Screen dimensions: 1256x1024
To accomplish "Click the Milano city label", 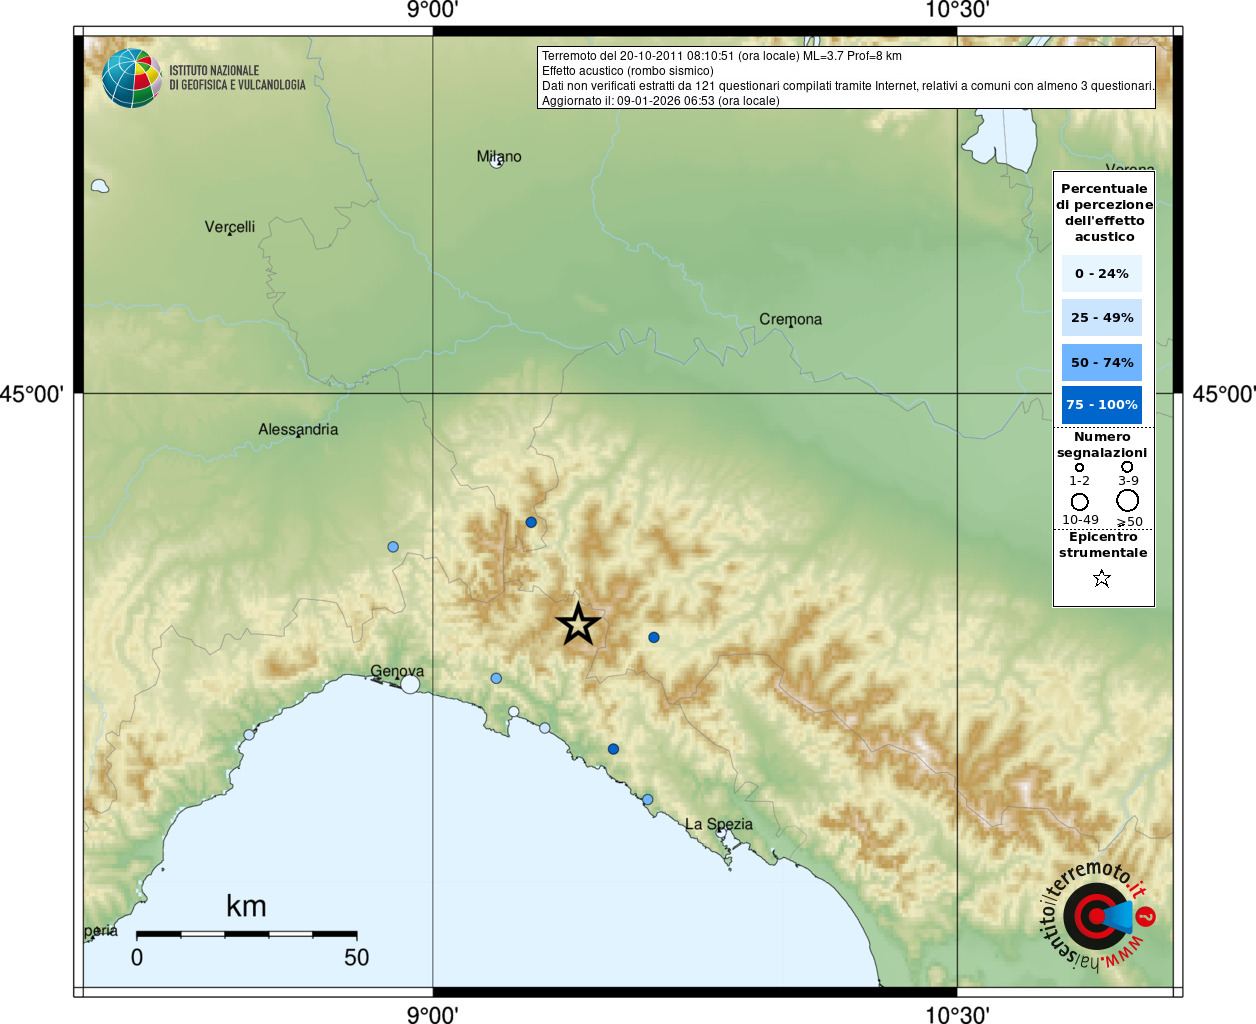I will coord(499,156).
